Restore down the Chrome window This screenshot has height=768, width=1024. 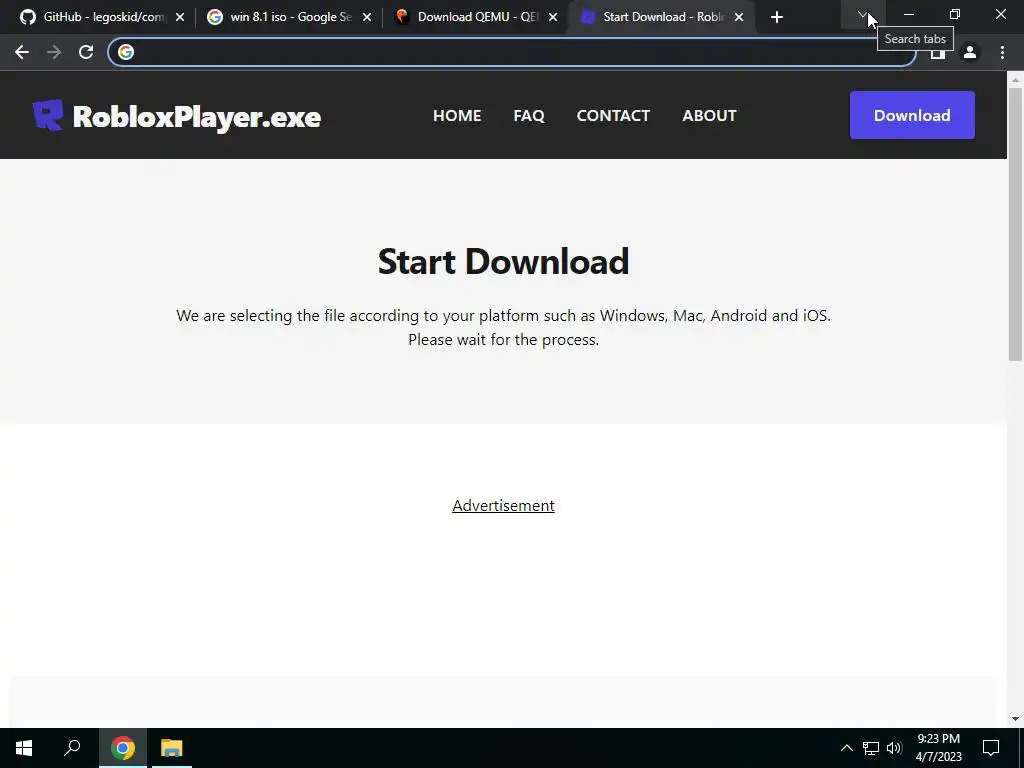tap(955, 14)
